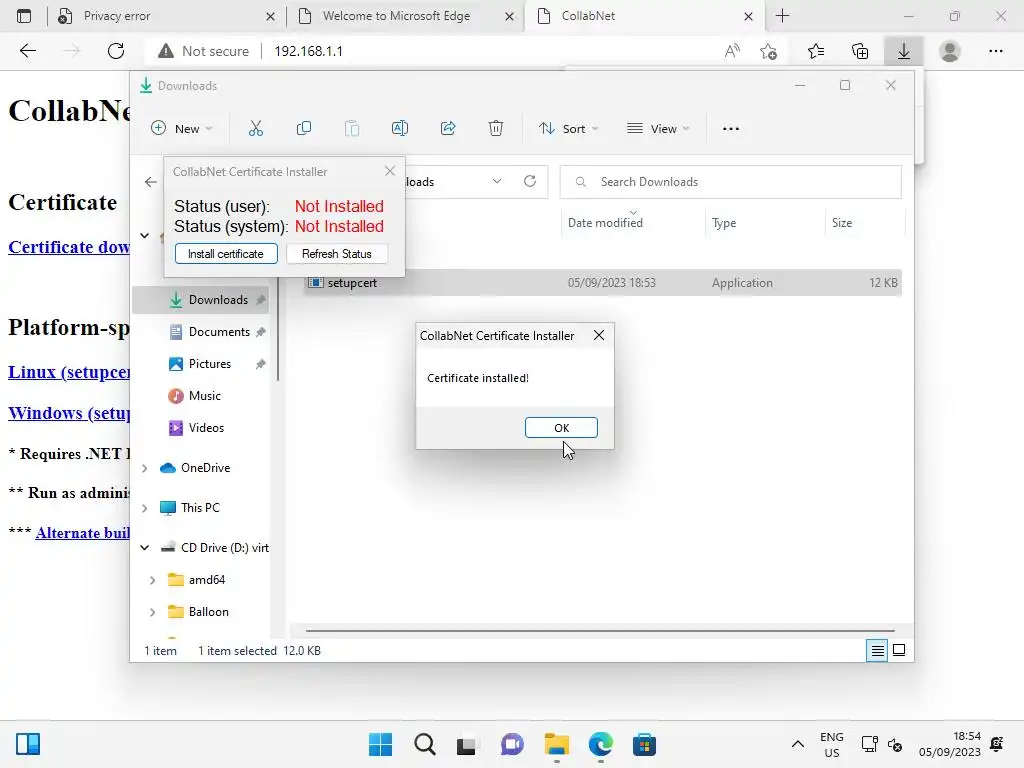The image size is (1024, 768).
Task: Open the Edge Downloads toolbar icon
Action: click(904, 51)
